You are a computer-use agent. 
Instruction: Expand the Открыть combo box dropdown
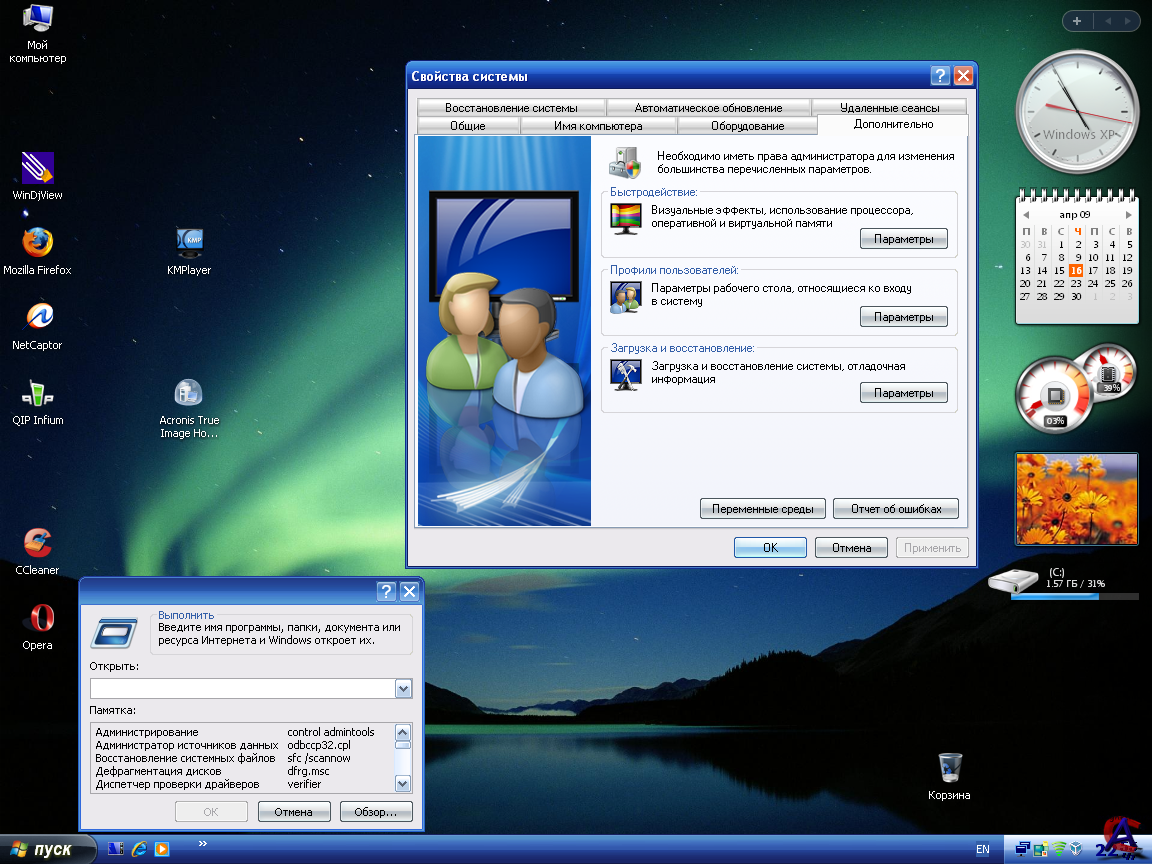tap(403, 688)
